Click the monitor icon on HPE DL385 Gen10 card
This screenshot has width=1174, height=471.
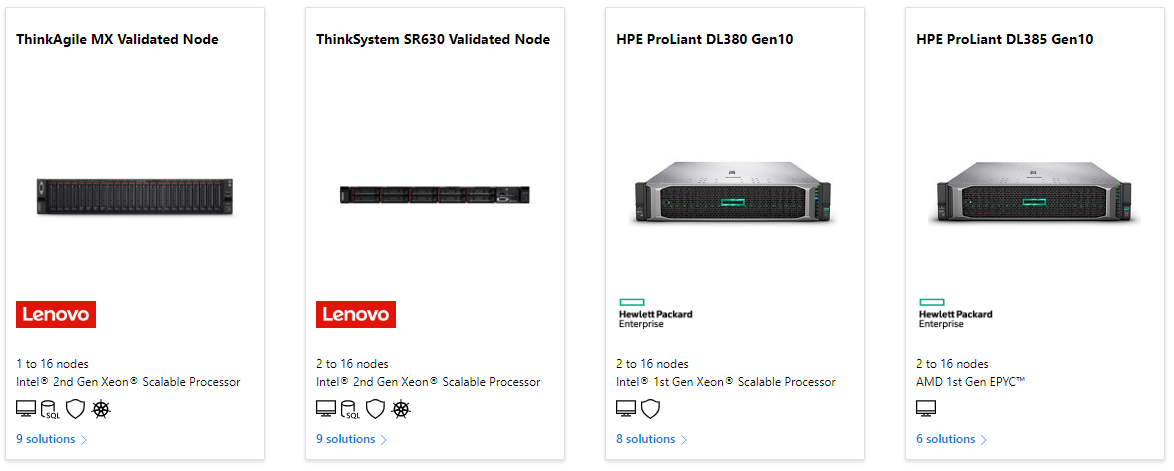coord(926,408)
